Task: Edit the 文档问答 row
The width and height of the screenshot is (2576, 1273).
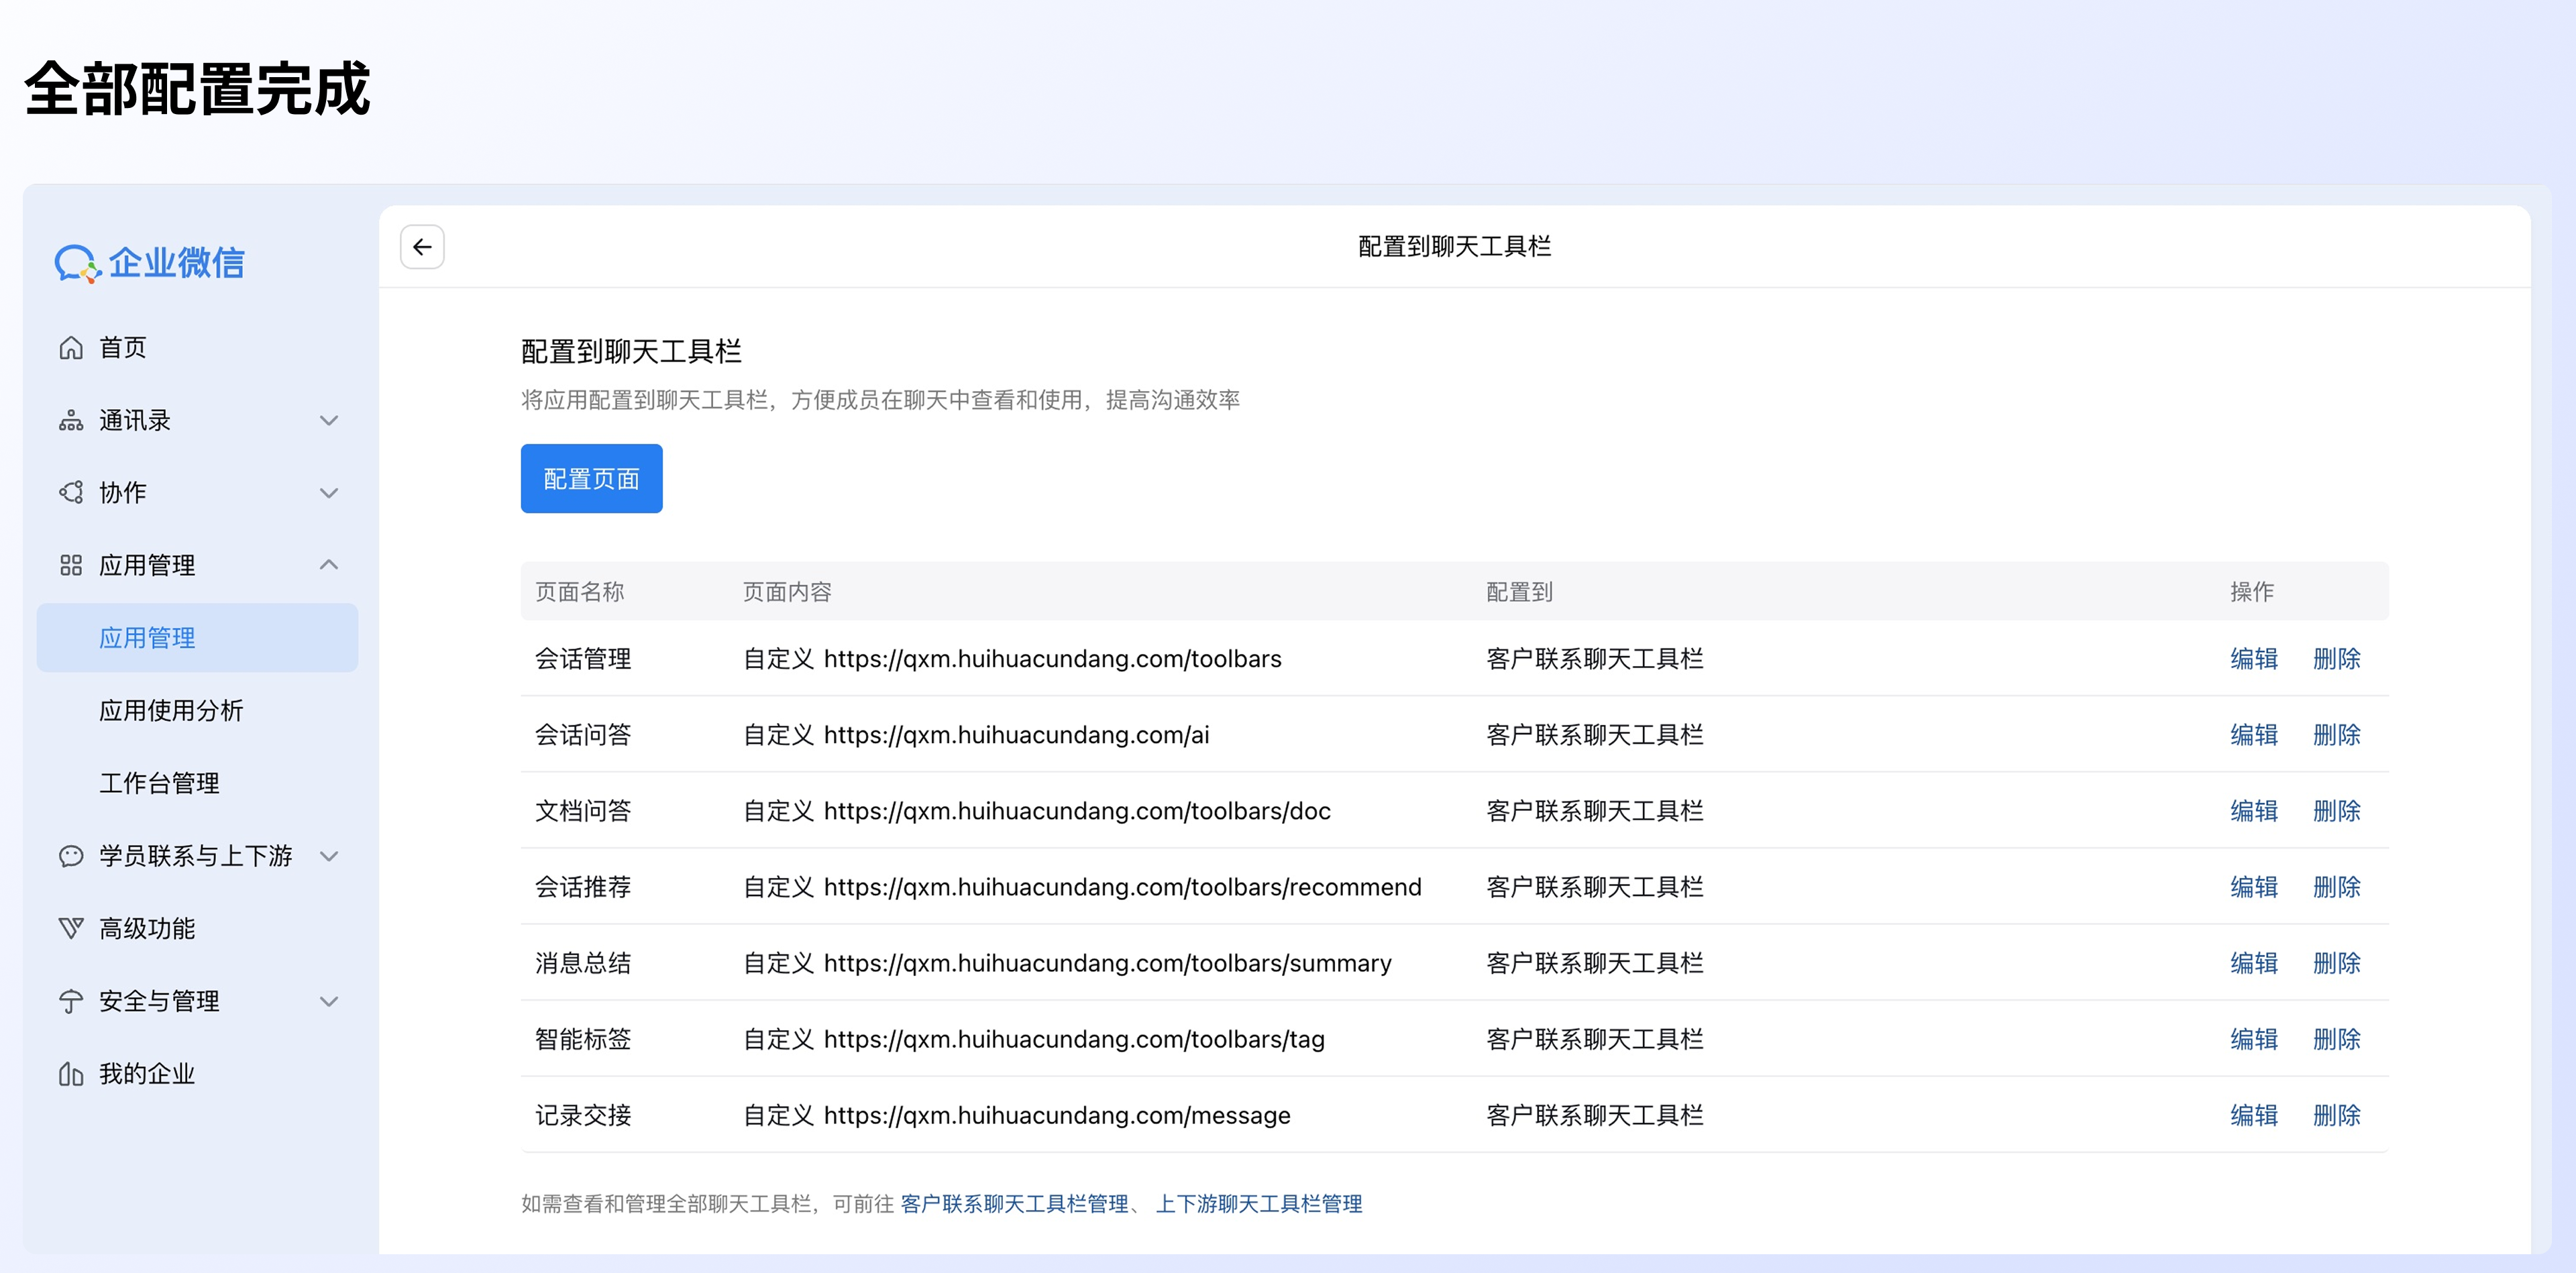Action: coord(2254,811)
